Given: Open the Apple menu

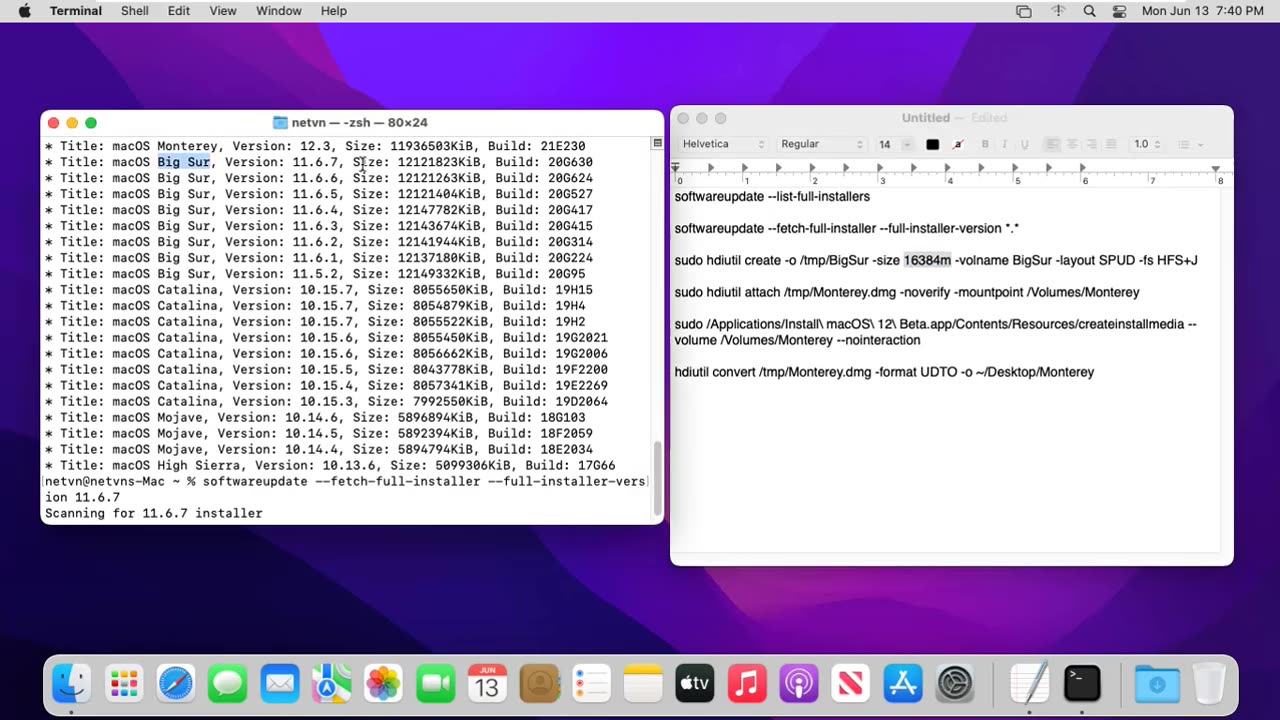Looking at the screenshot, I should (x=24, y=11).
